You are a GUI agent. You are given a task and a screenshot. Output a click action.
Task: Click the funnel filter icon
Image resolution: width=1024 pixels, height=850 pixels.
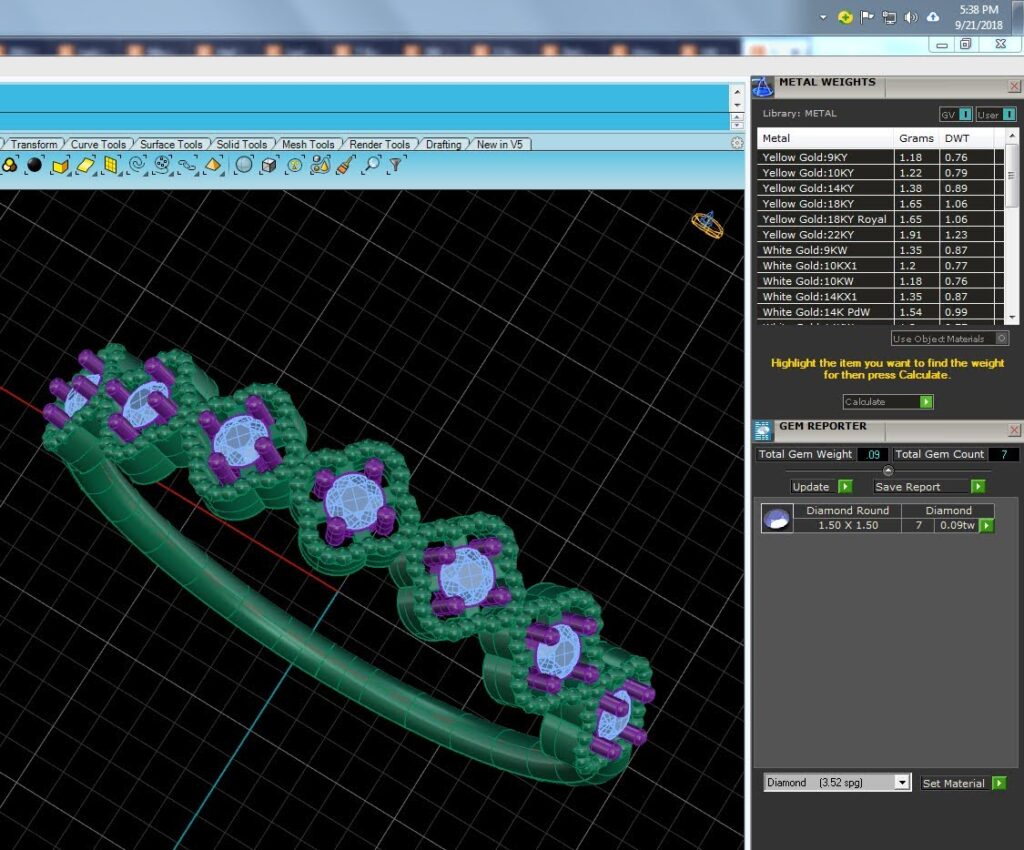tap(396, 165)
